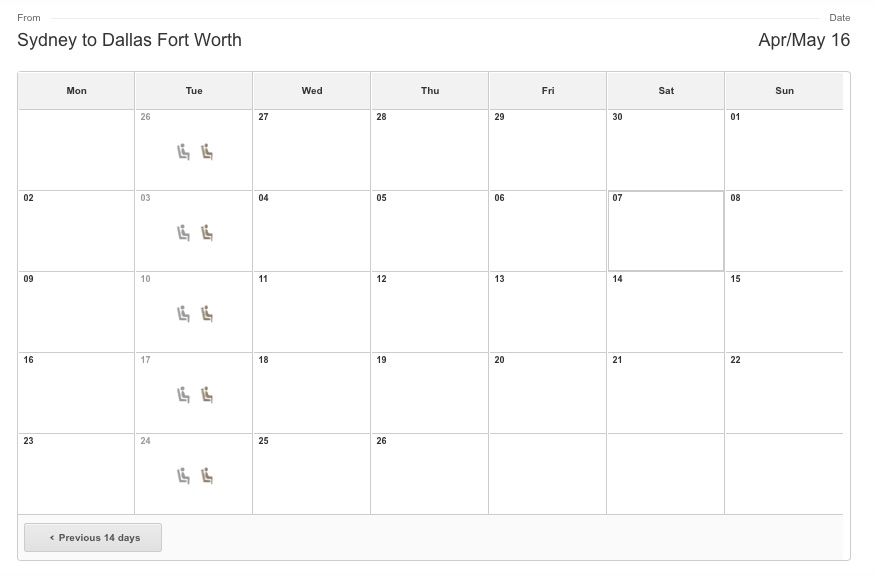Click the grey seat icon on Tuesday 26
Viewport: 875px width, 577px height.
point(184,152)
